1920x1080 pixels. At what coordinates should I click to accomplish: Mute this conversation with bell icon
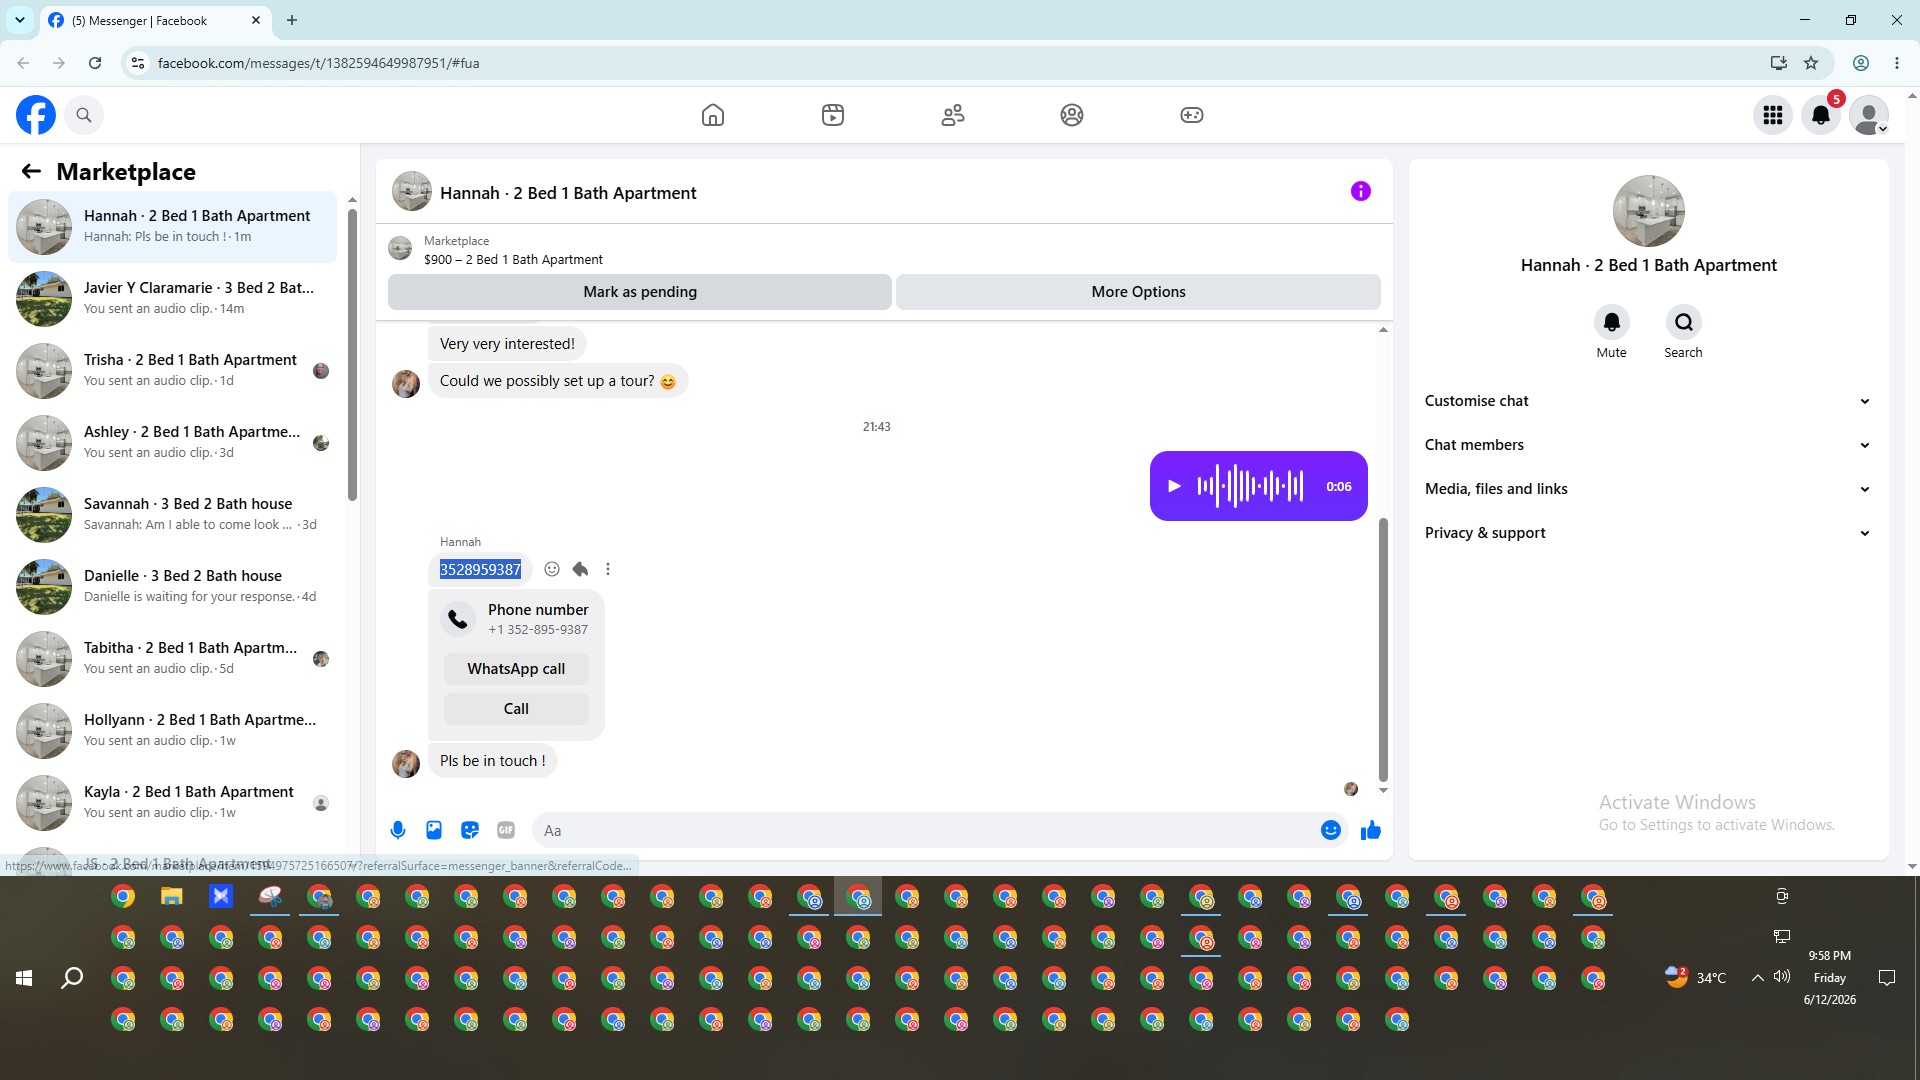(x=1612, y=322)
